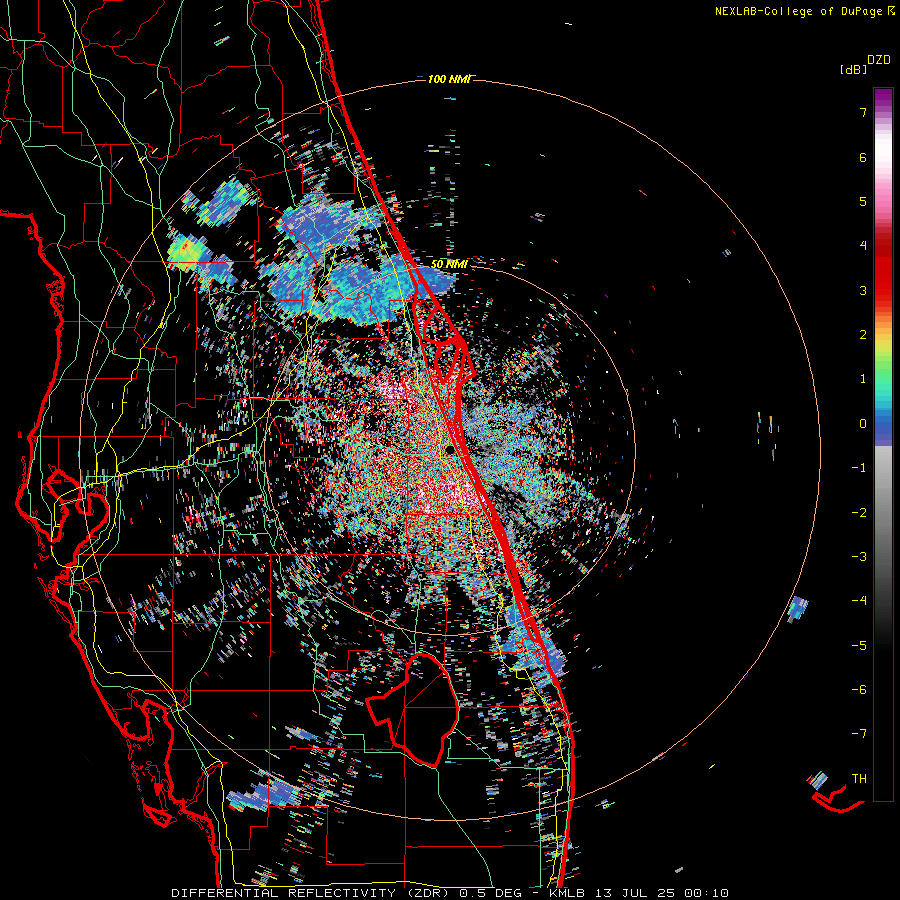Viewport: 900px width, 900px height.
Task: Click the yellow-green high ZDR storm cell
Action: [187, 253]
